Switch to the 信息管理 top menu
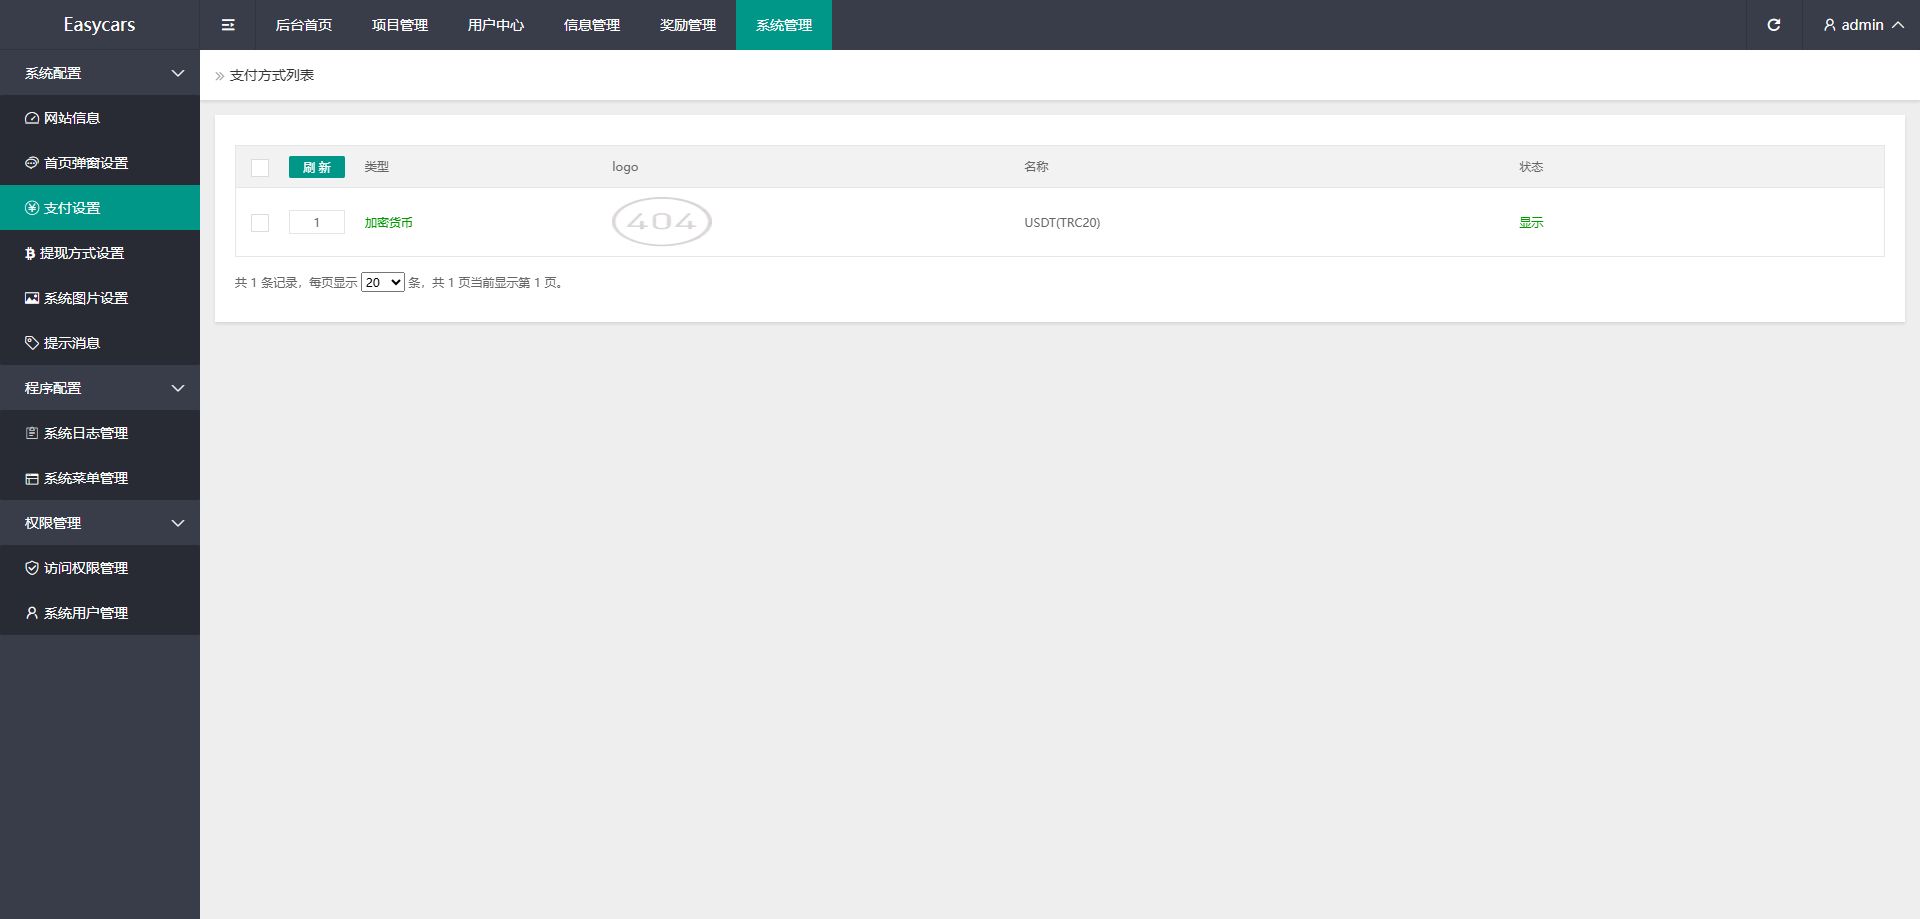 pyautogui.click(x=592, y=25)
